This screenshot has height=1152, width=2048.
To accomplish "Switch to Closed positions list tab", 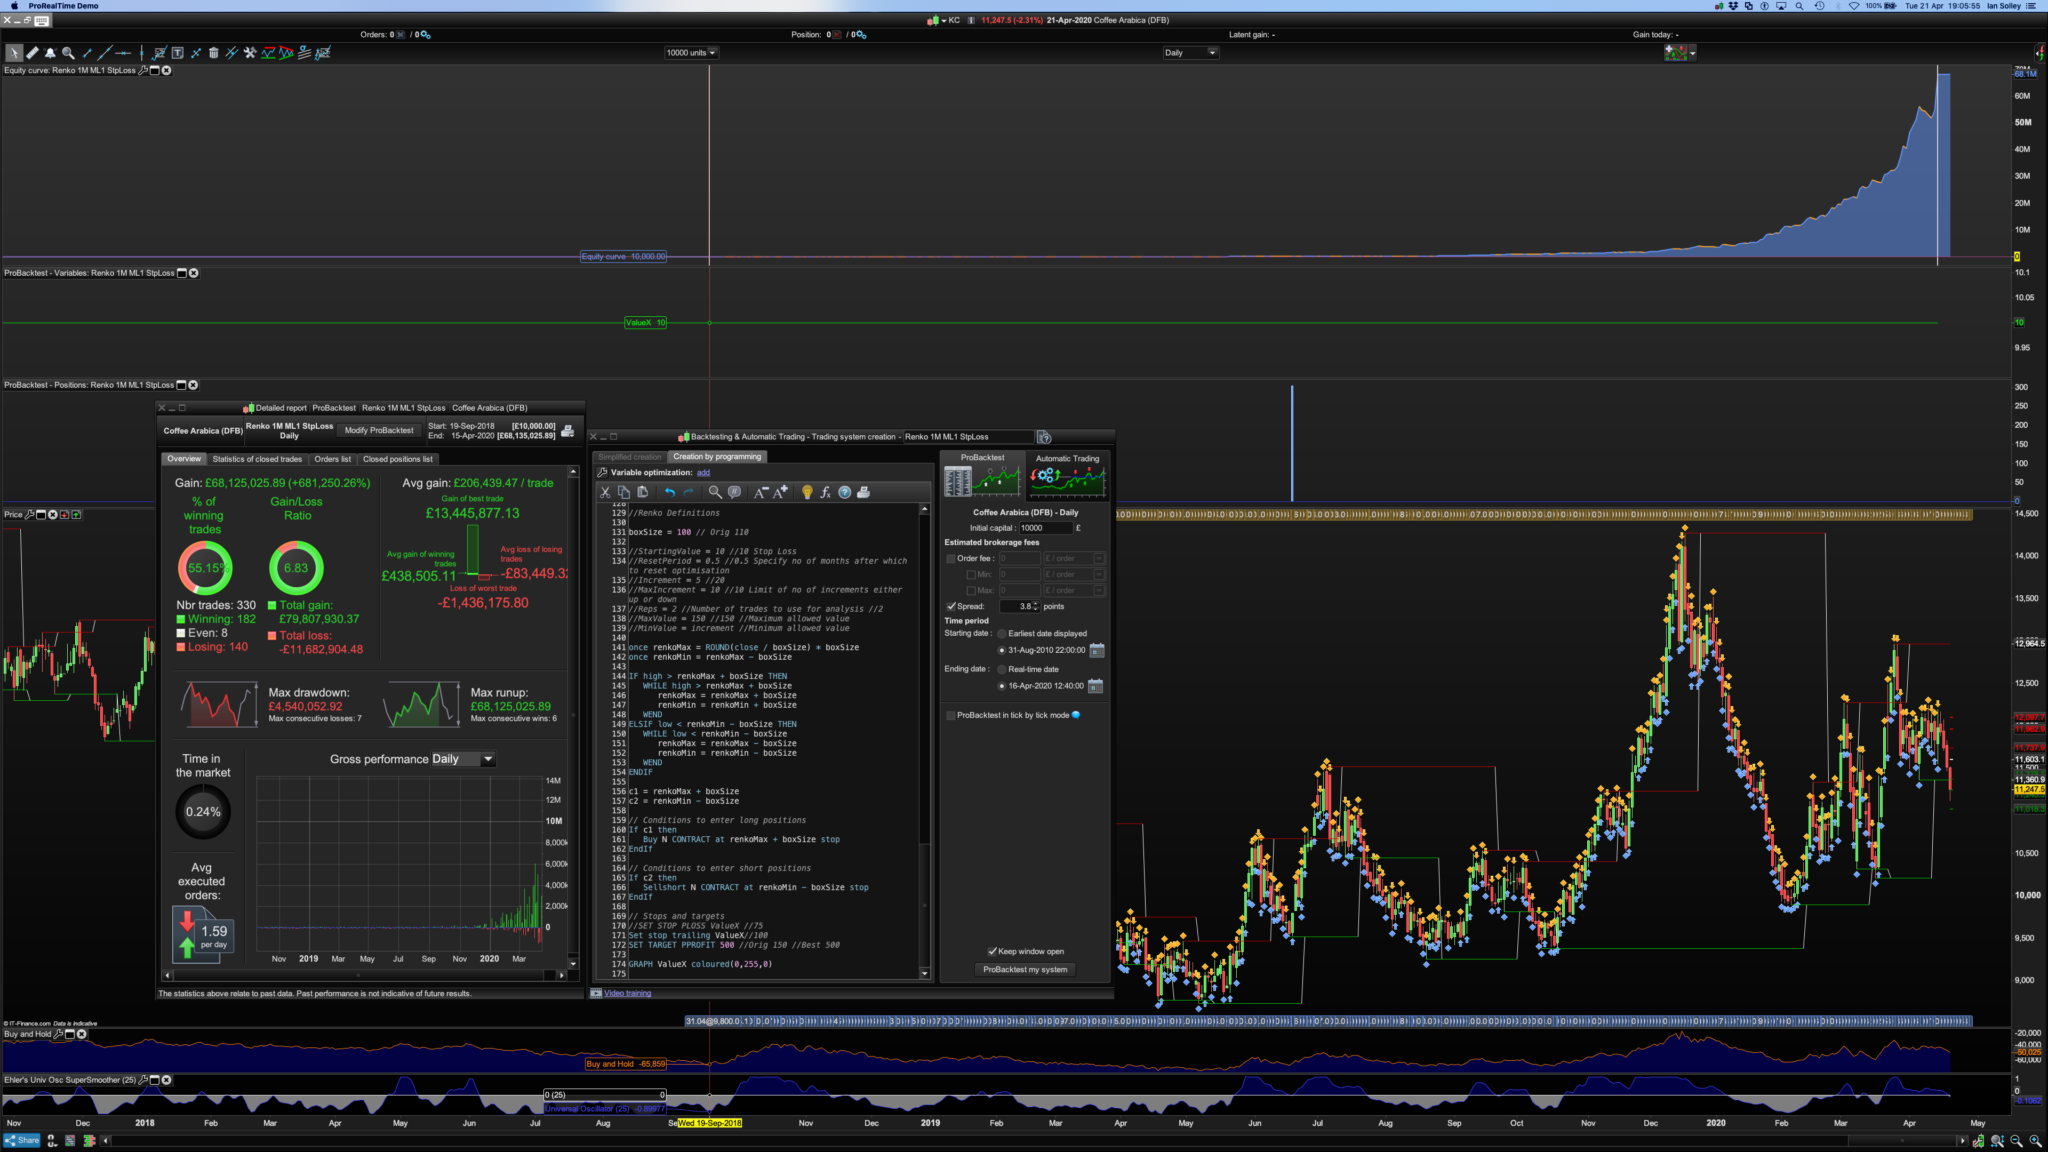I will pyautogui.click(x=398, y=459).
